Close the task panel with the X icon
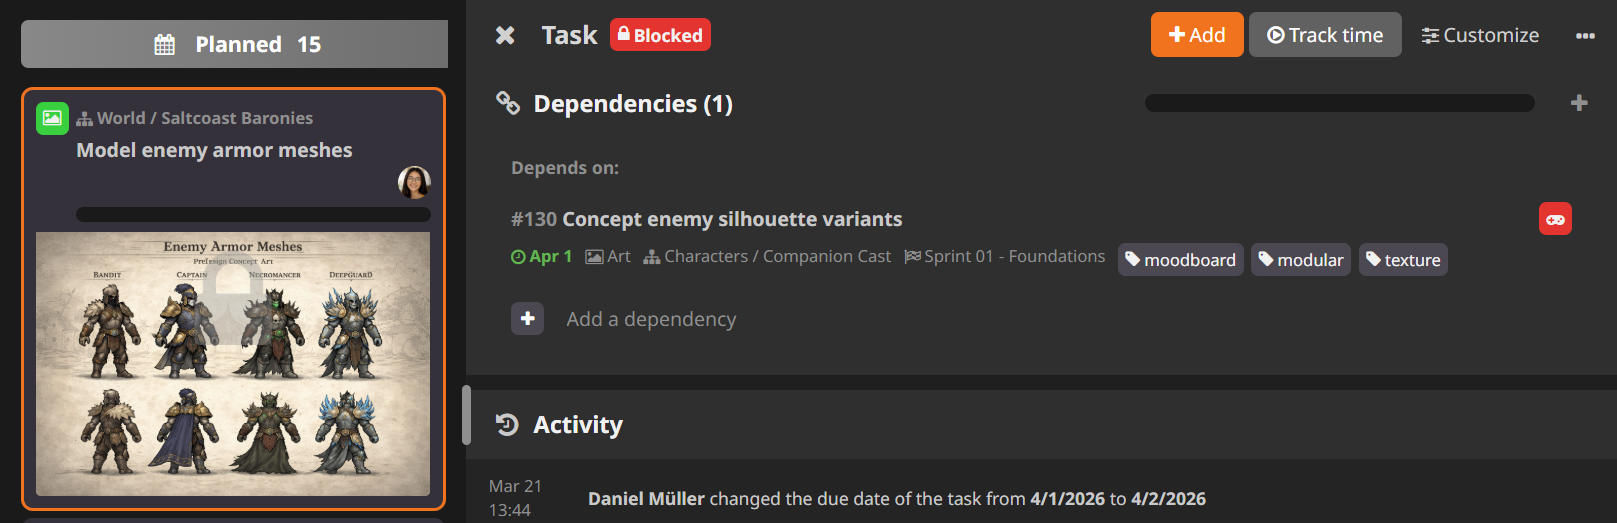Viewport: 1617px width, 523px height. click(x=505, y=36)
